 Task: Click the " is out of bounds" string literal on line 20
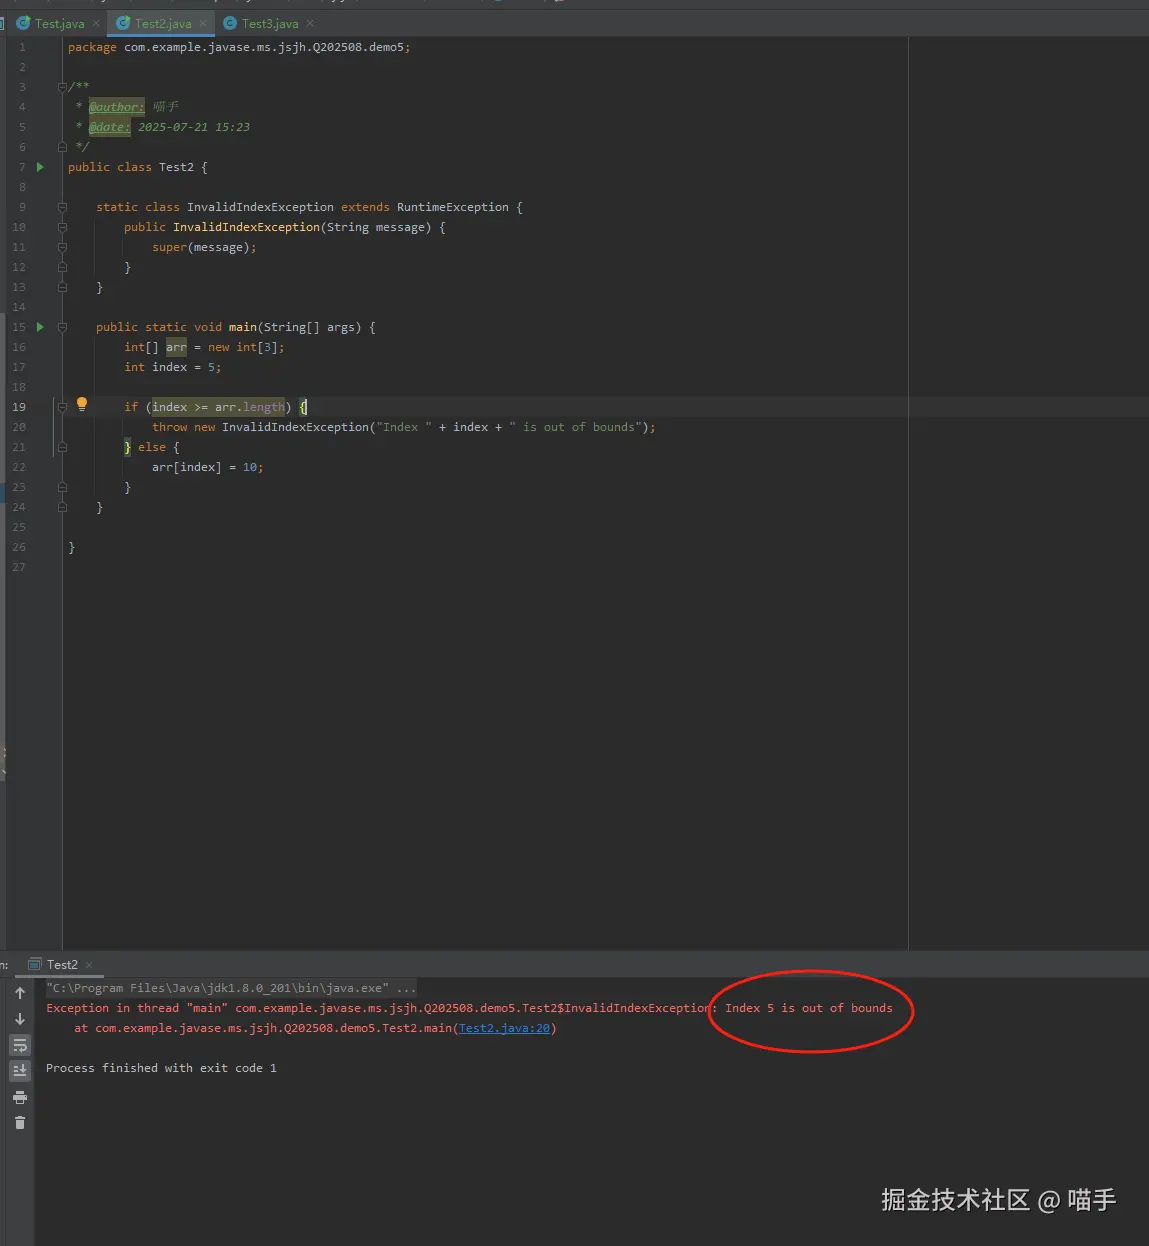576,427
